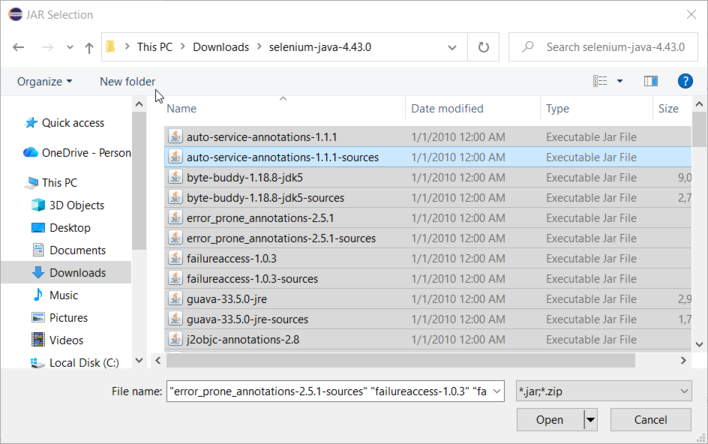Change the view layout icon
Image resolution: width=708 pixels, height=444 pixels.
[x=600, y=81]
